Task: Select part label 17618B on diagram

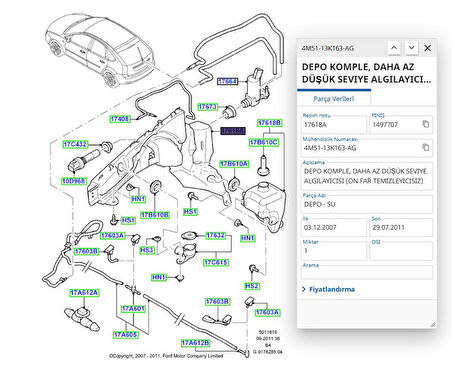Action: 269,123
